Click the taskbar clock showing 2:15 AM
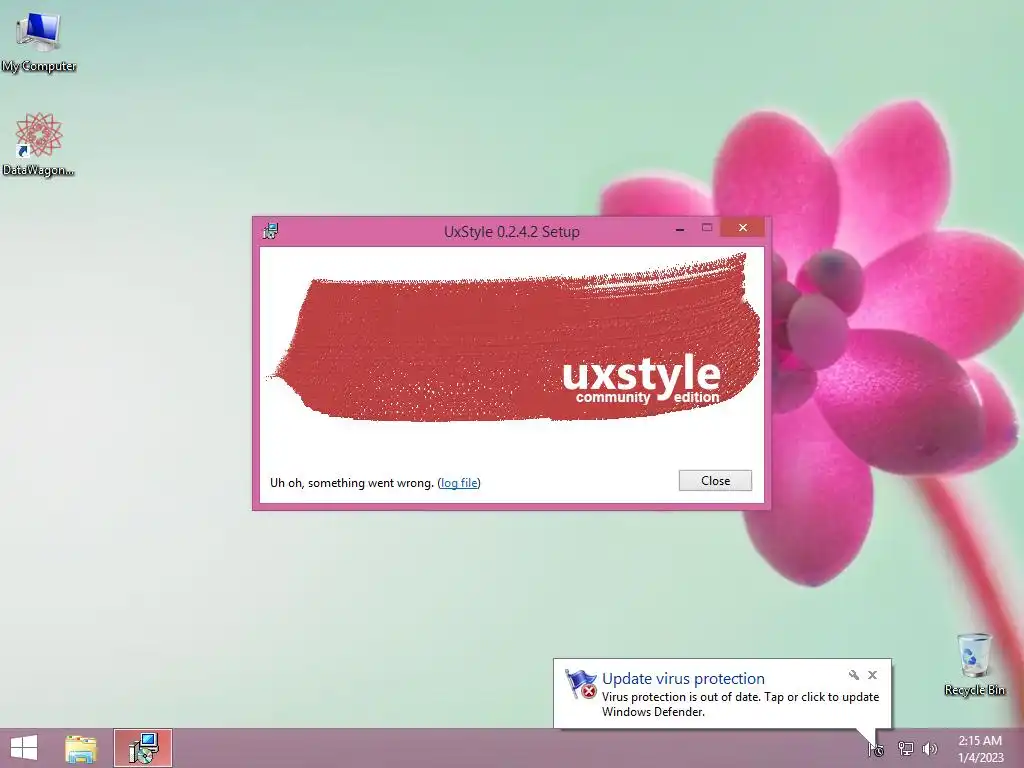 coord(980,748)
